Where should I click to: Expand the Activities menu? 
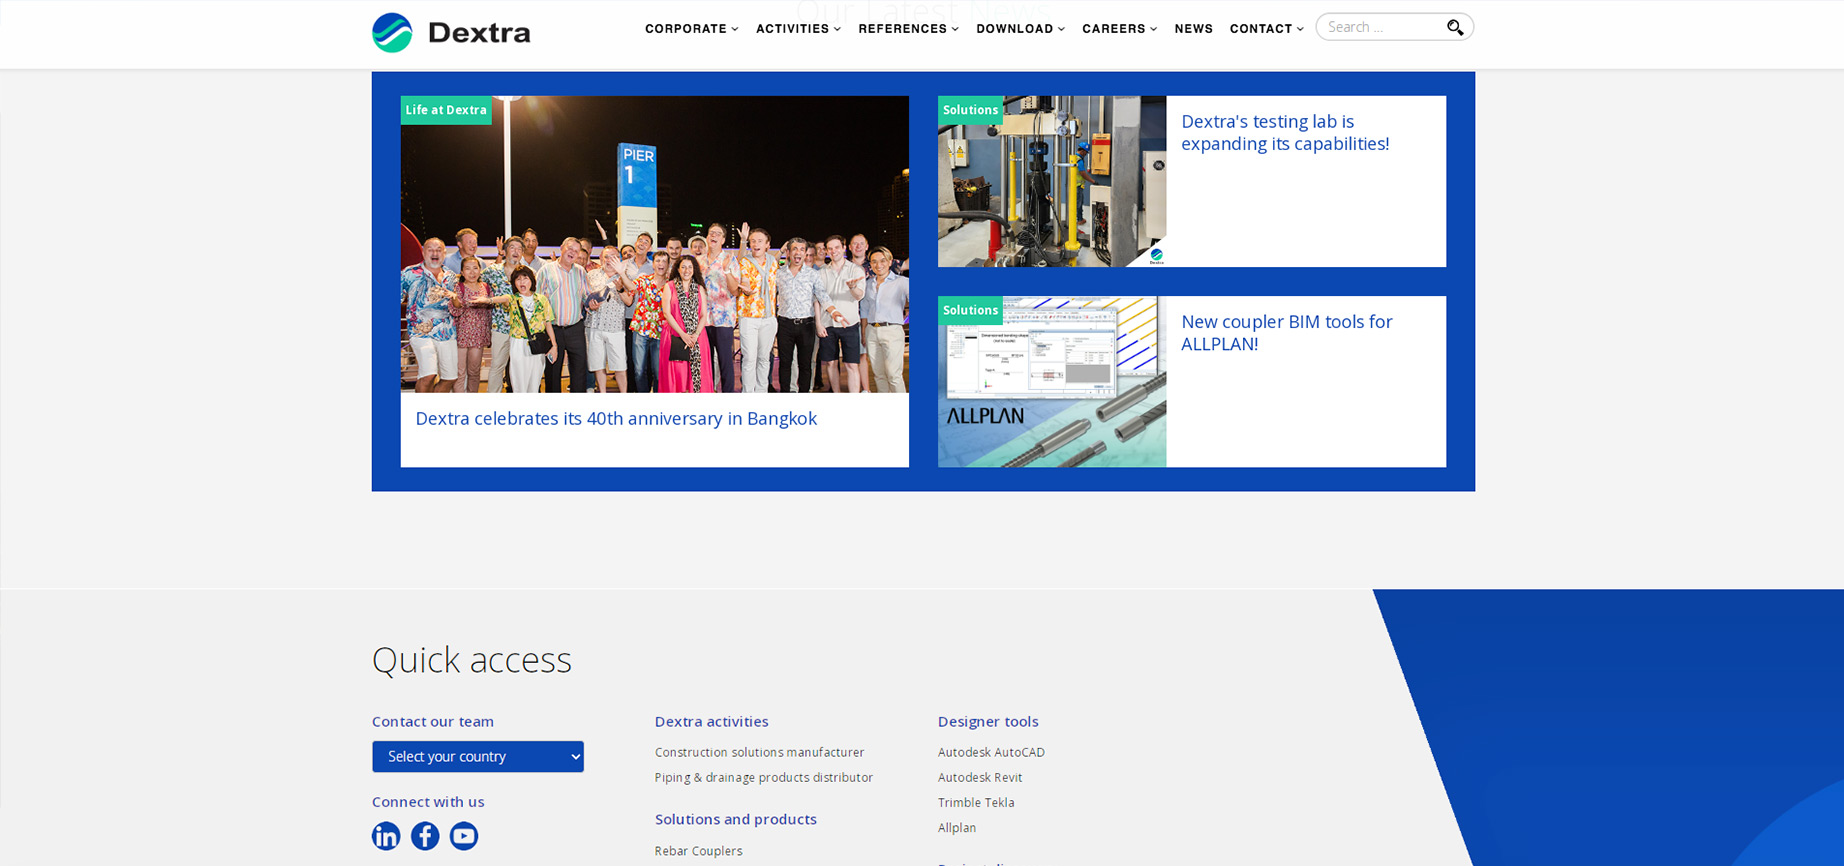(798, 29)
